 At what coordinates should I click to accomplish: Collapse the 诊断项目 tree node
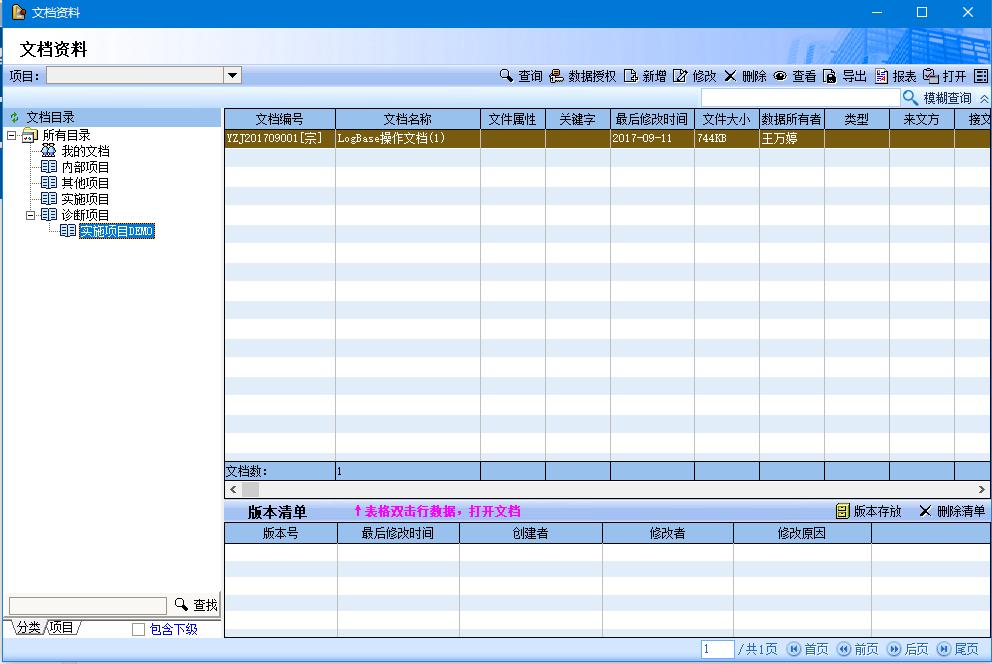pyautogui.click(x=31, y=215)
